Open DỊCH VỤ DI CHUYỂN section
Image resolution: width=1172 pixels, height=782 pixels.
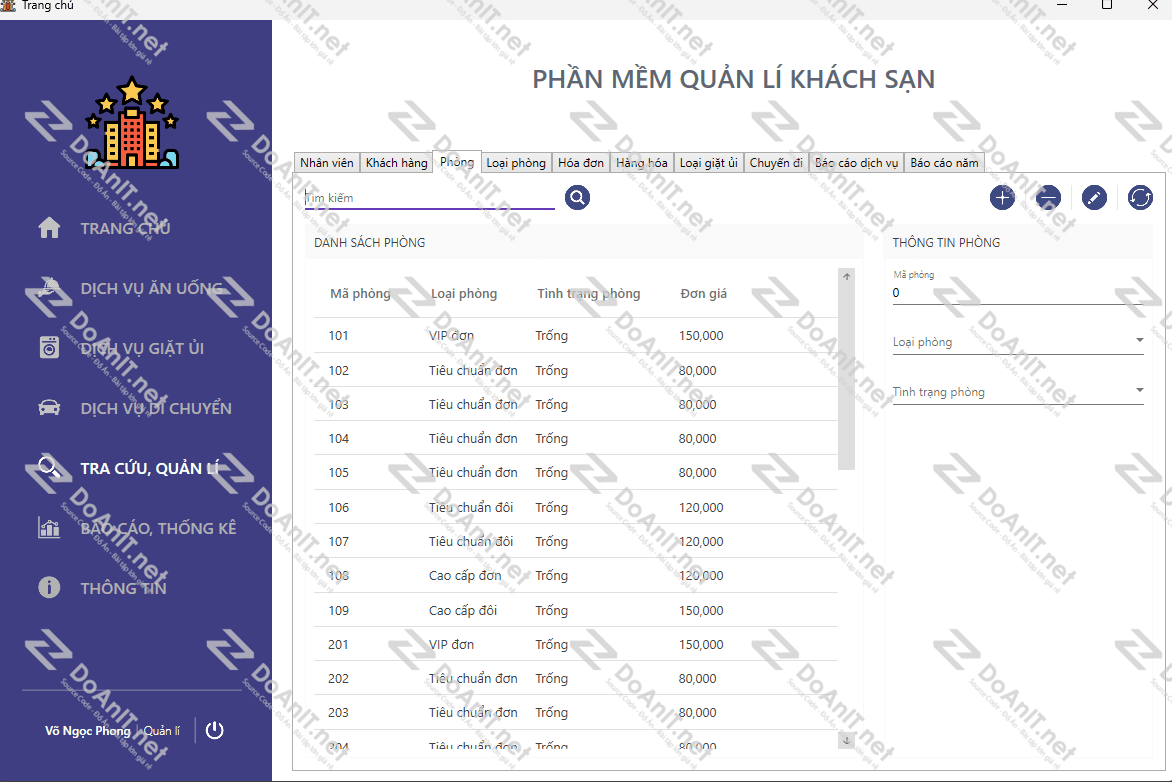point(156,409)
